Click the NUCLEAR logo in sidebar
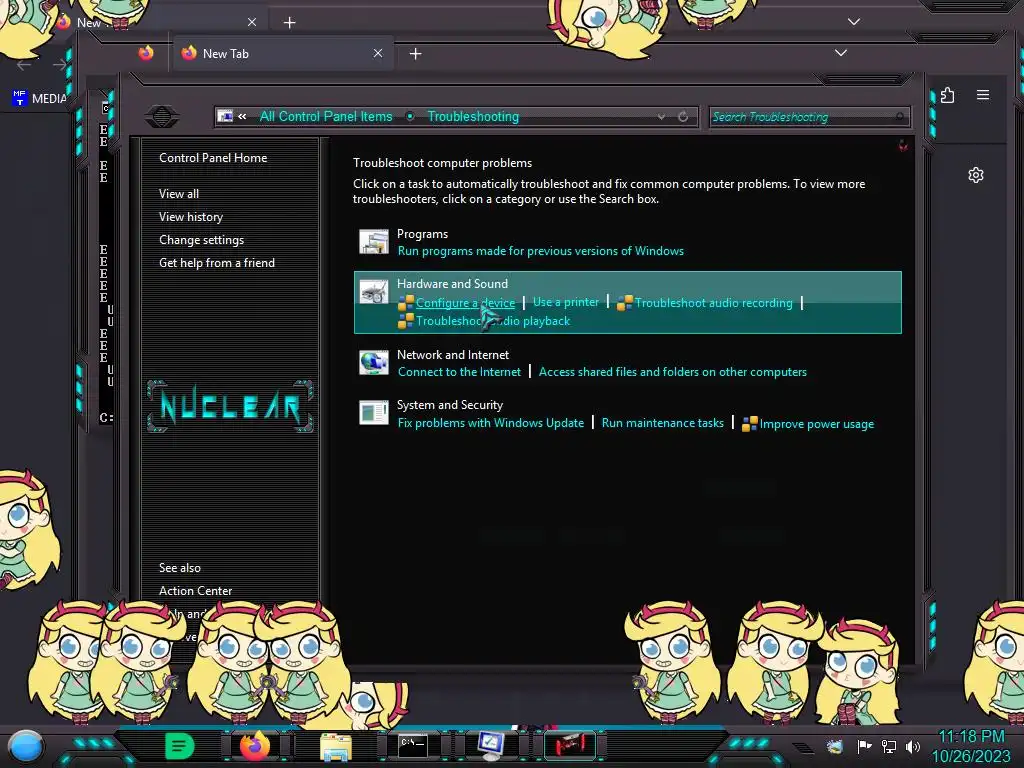The height and width of the screenshot is (768, 1024). (230, 406)
